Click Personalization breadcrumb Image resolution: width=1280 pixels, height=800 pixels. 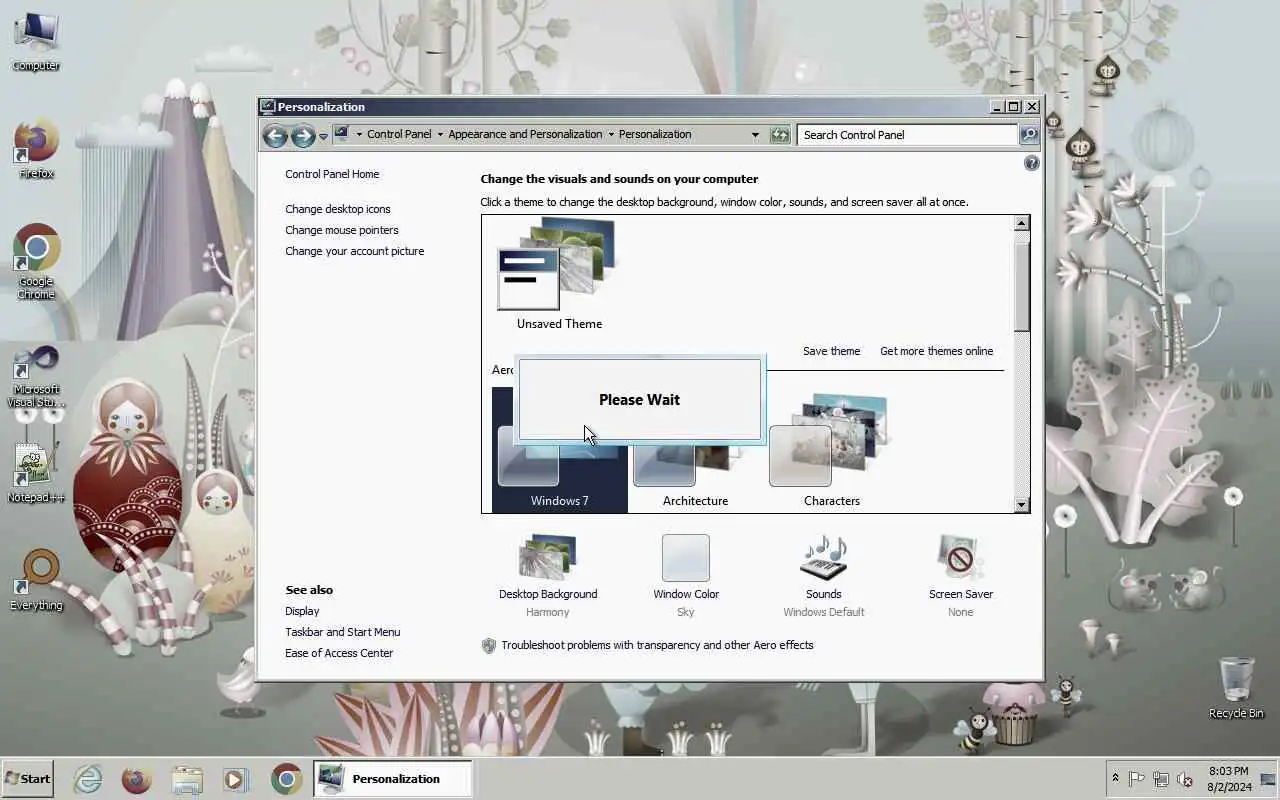click(655, 134)
